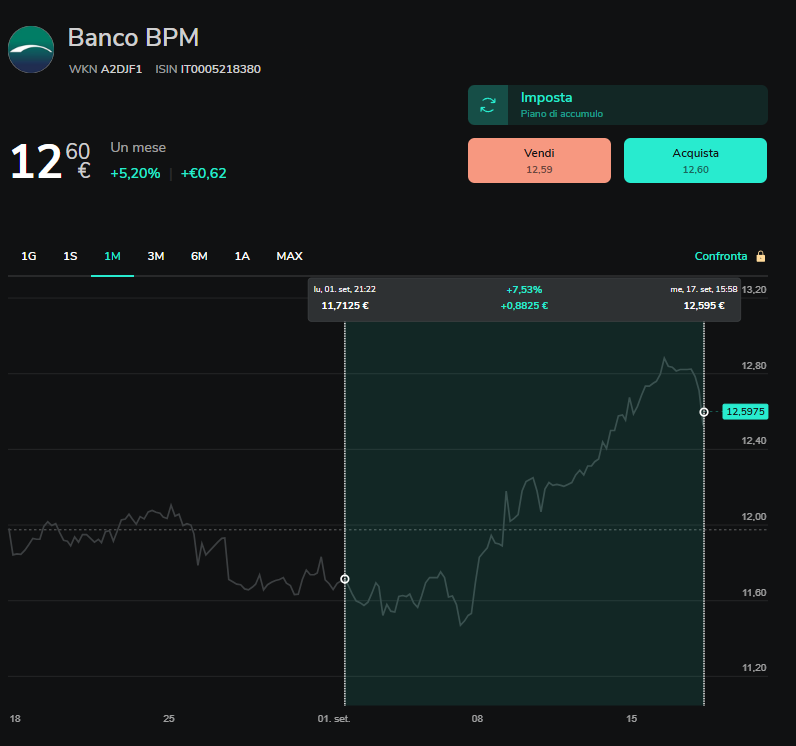Screen dimensions: 796x746
Task: Click the 12,5975 current price tag
Action: [x=745, y=412]
